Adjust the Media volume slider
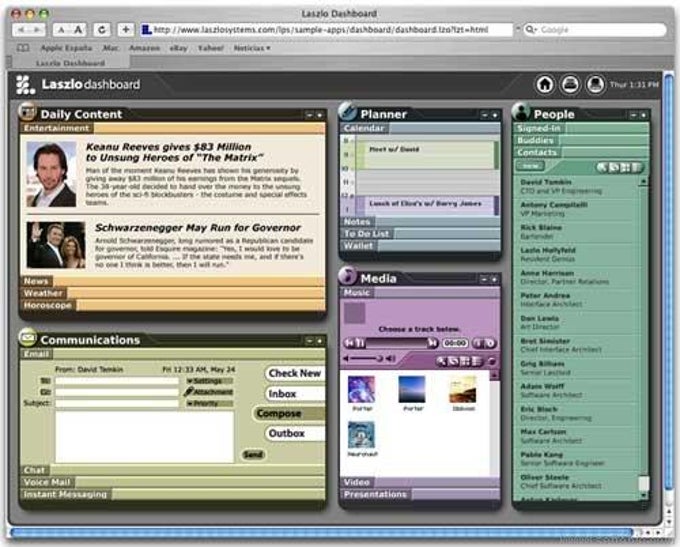680x547 pixels. 366,358
